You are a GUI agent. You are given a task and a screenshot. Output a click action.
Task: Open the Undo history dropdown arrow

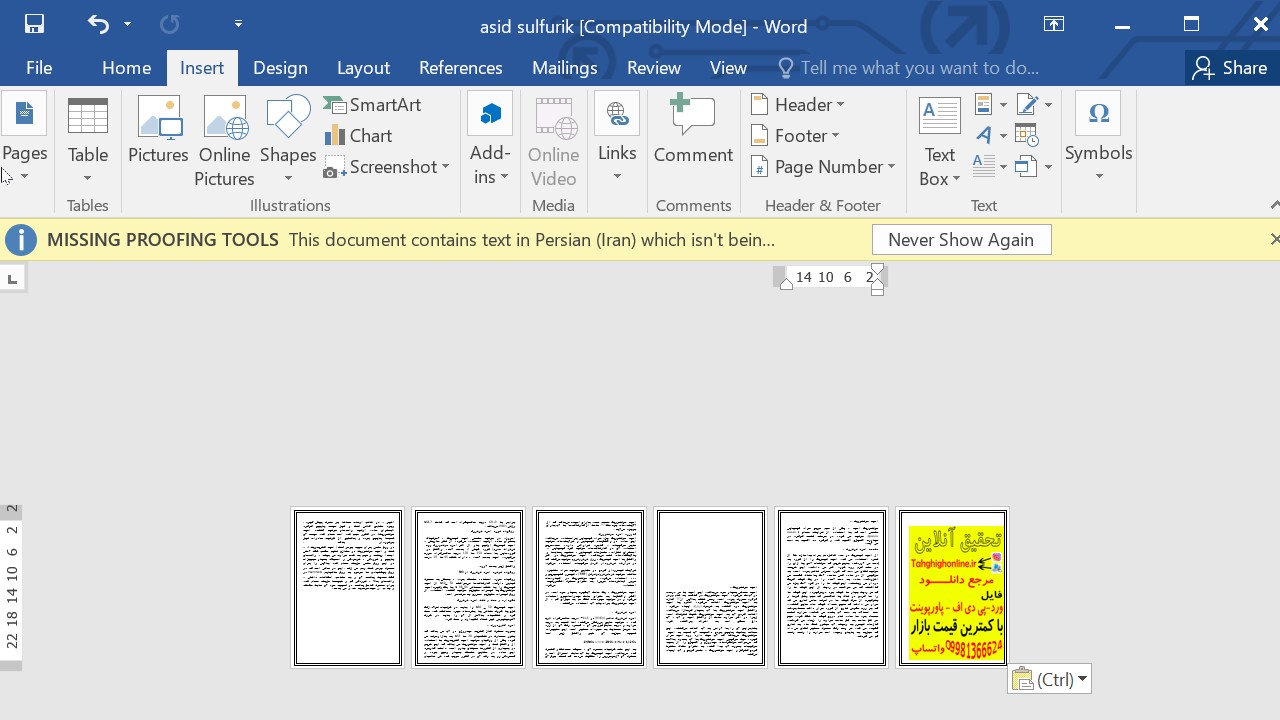tap(127, 24)
